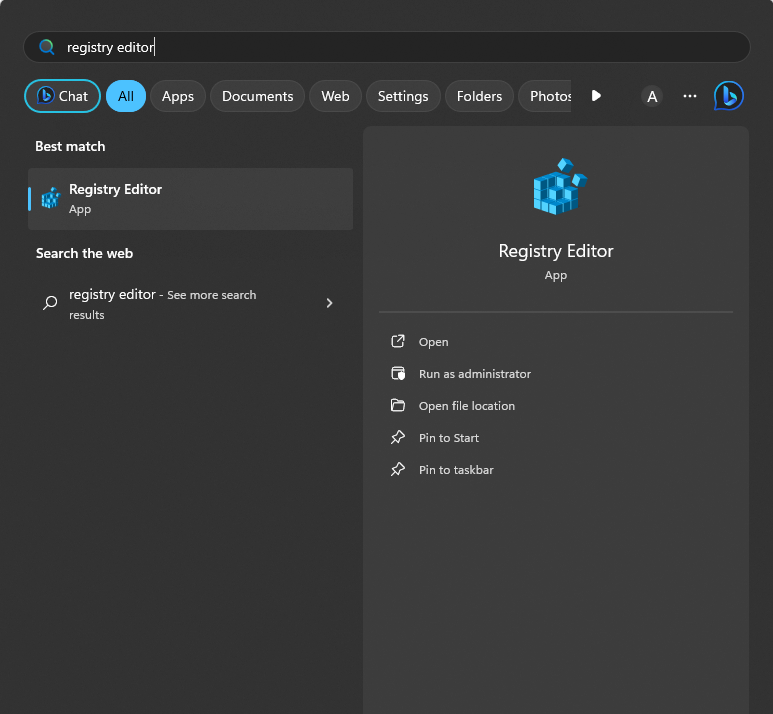Click the 'A' account avatar icon
The height and width of the screenshot is (714, 773).
point(652,96)
